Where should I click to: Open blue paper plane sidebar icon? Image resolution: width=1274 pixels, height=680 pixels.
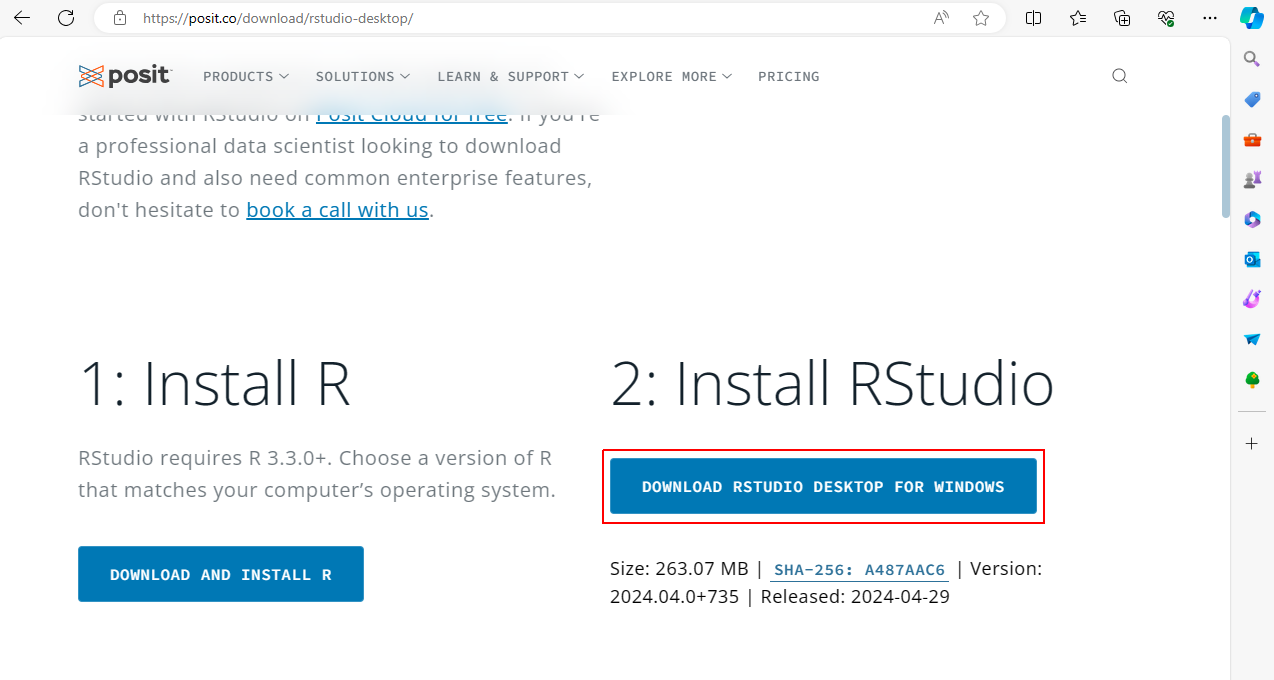1252,339
